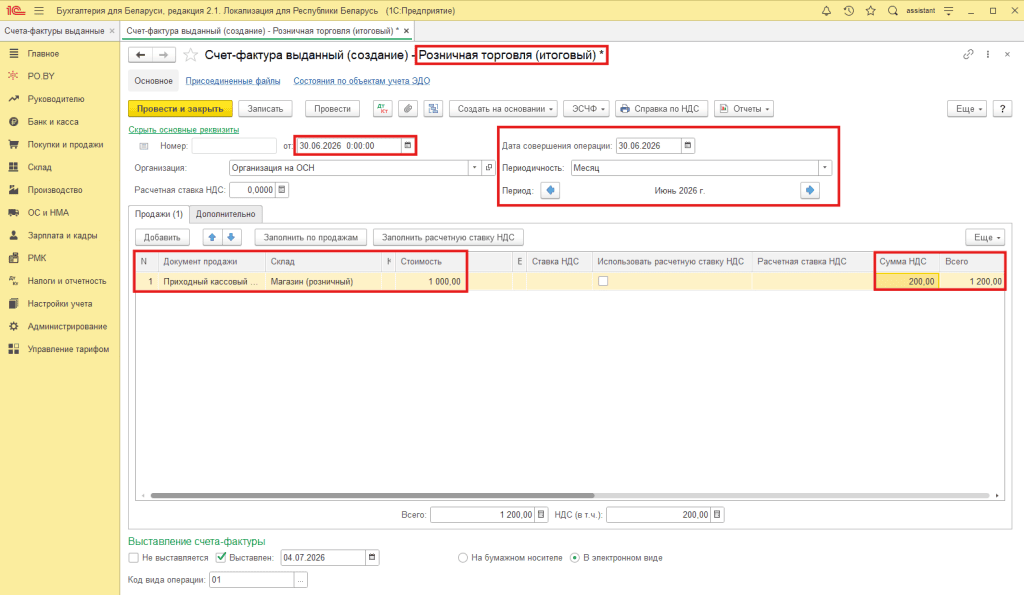Open calculator for Расчетная ставка НДС
This screenshot has height=595, width=1024.
pos(282,189)
